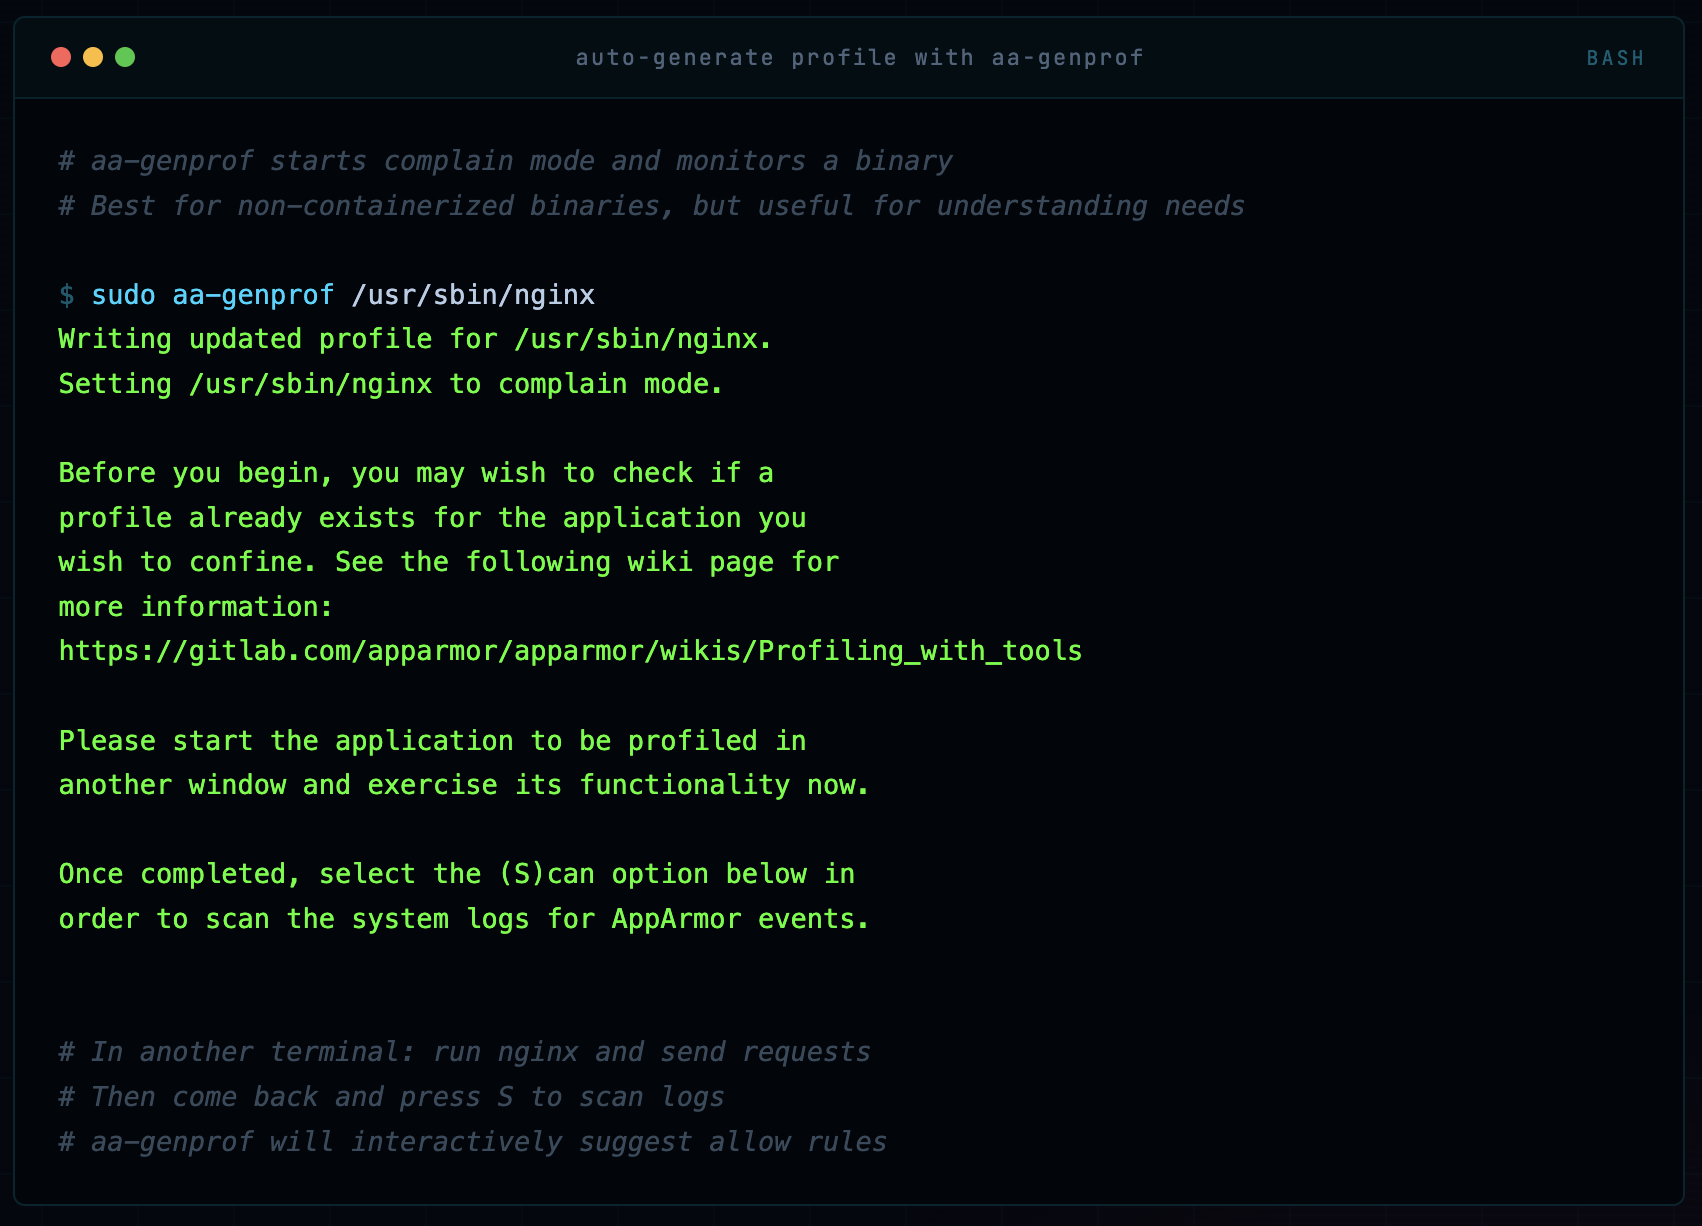Click the 'complain mode' status line
This screenshot has width=1702, height=1226.
click(389, 383)
